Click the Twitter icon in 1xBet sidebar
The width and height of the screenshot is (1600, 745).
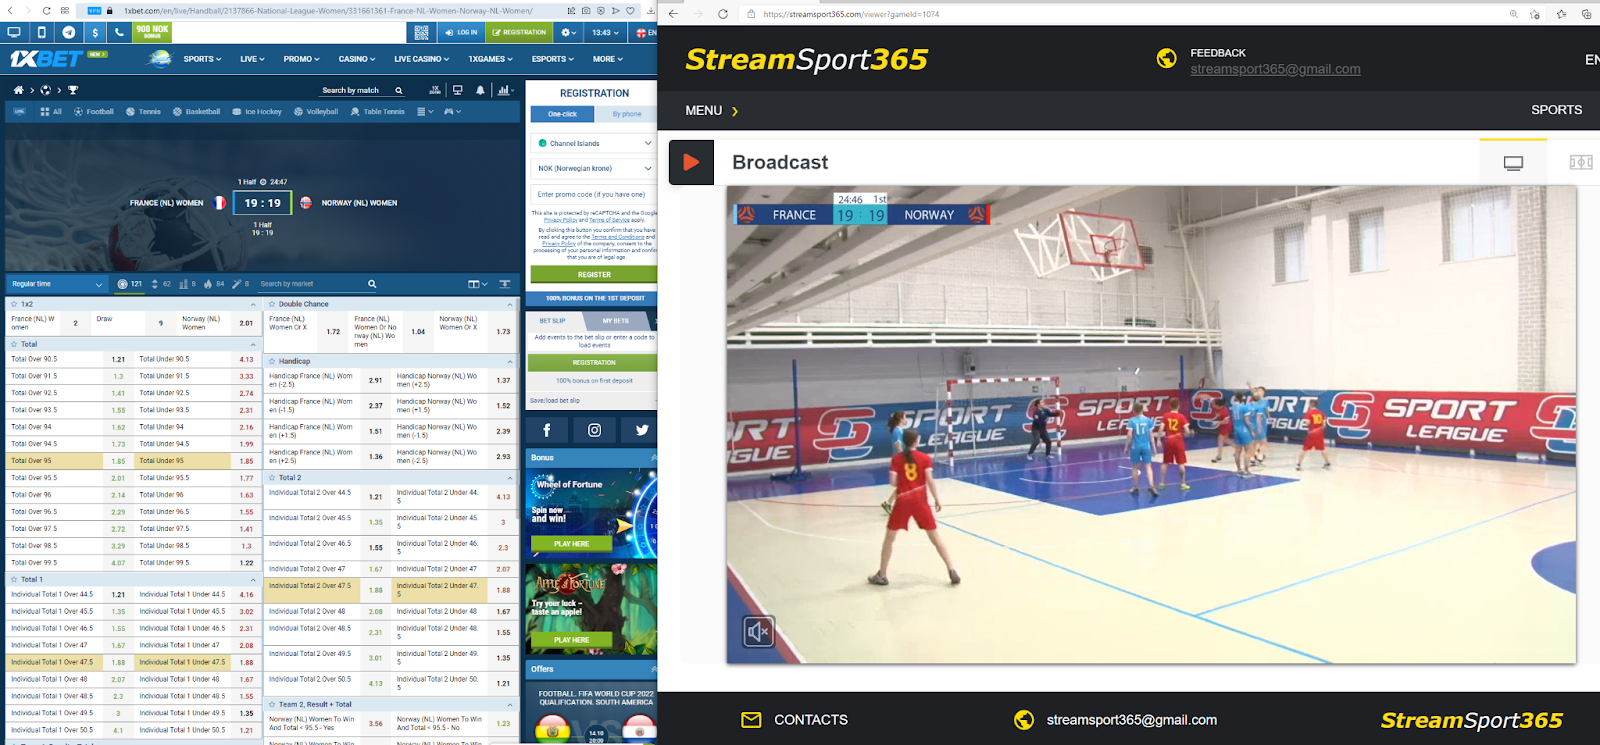pyautogui.click(x=641, y=430)
